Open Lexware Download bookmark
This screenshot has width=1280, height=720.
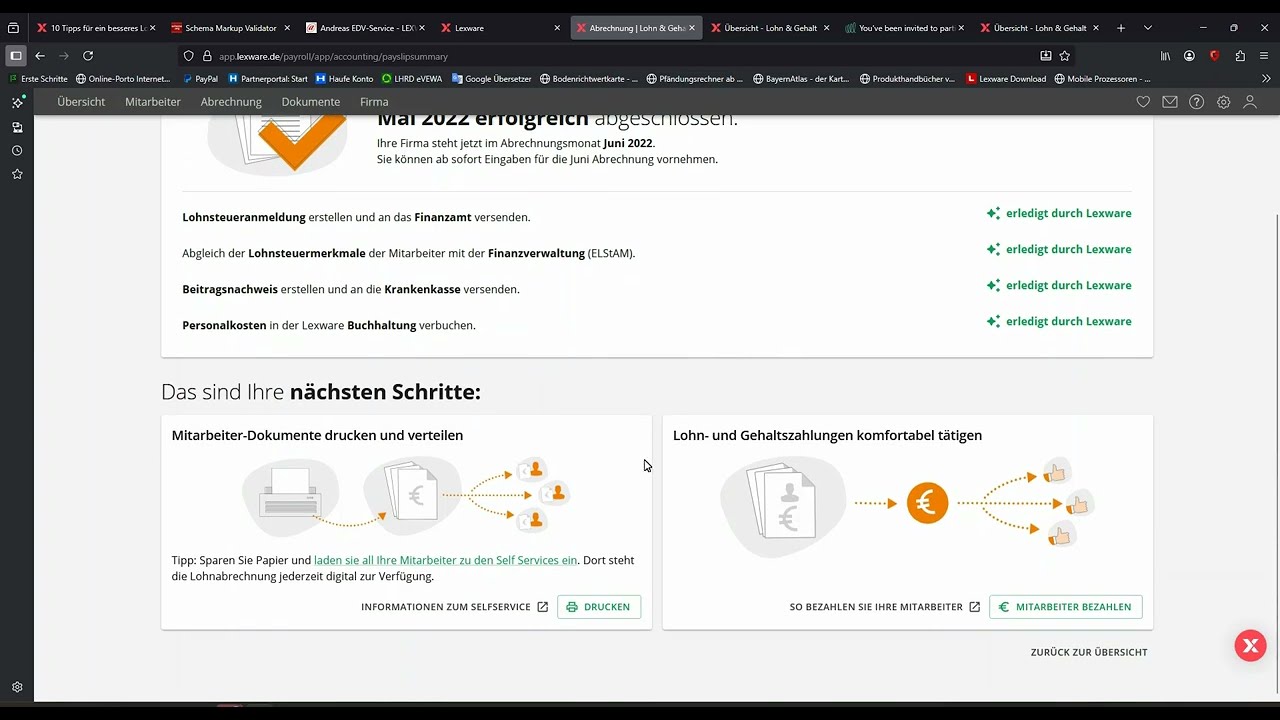[1006, 79]
